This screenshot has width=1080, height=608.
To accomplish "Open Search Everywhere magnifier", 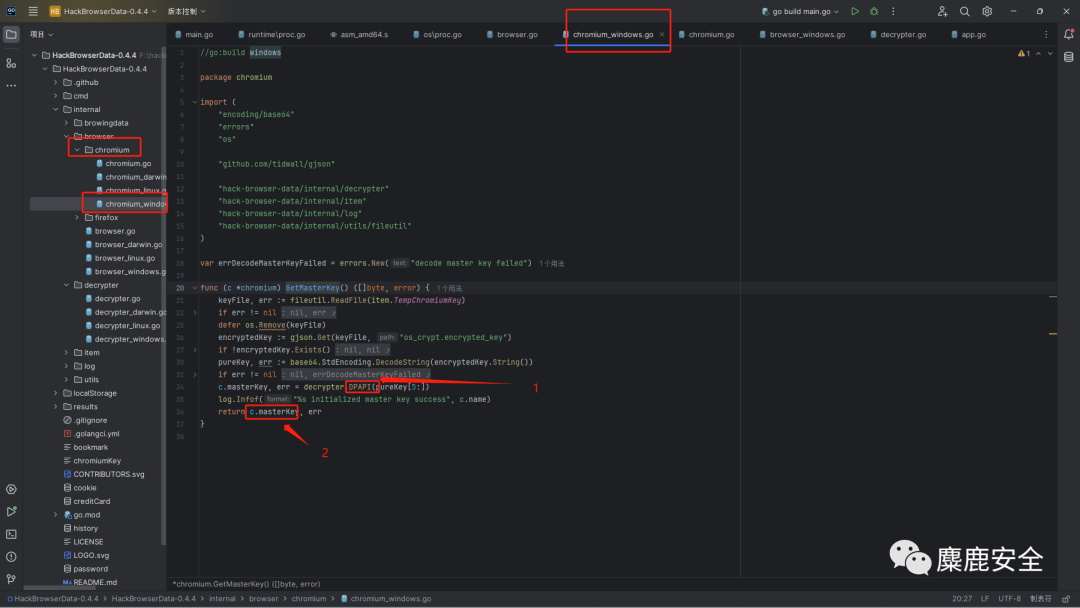I will 965,11.
